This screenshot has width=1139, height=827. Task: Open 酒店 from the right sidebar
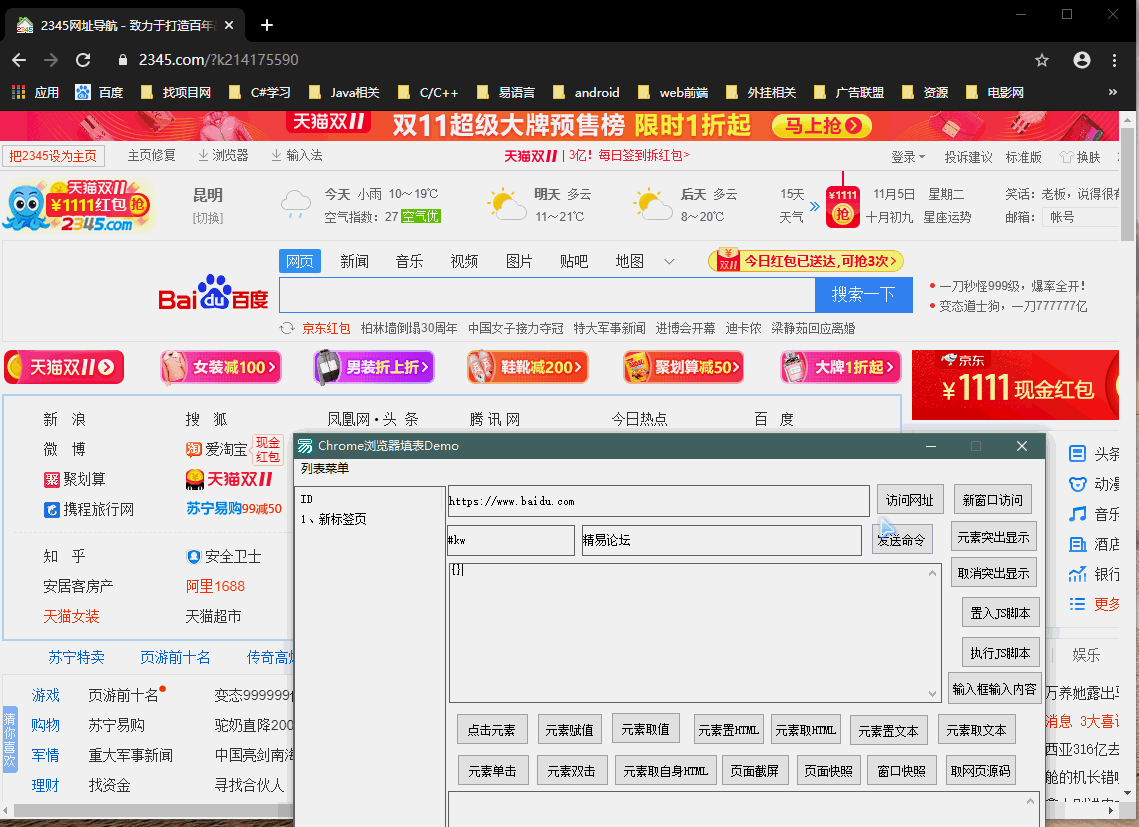[x=1093, y=544]
